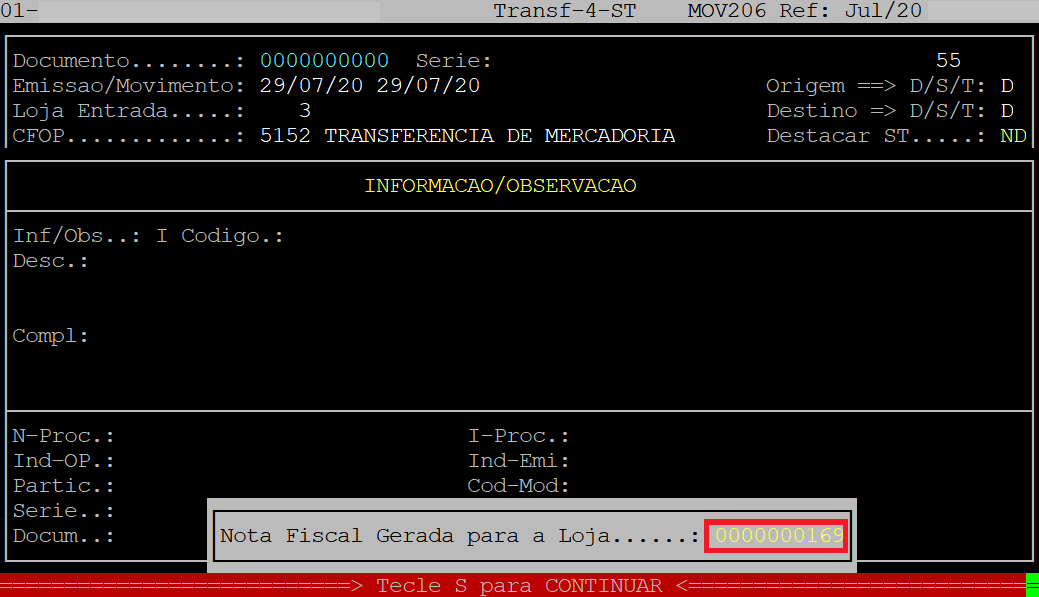Click the green cursor block at bottom right
The image size is (1039, 597).
(1032, 586)
